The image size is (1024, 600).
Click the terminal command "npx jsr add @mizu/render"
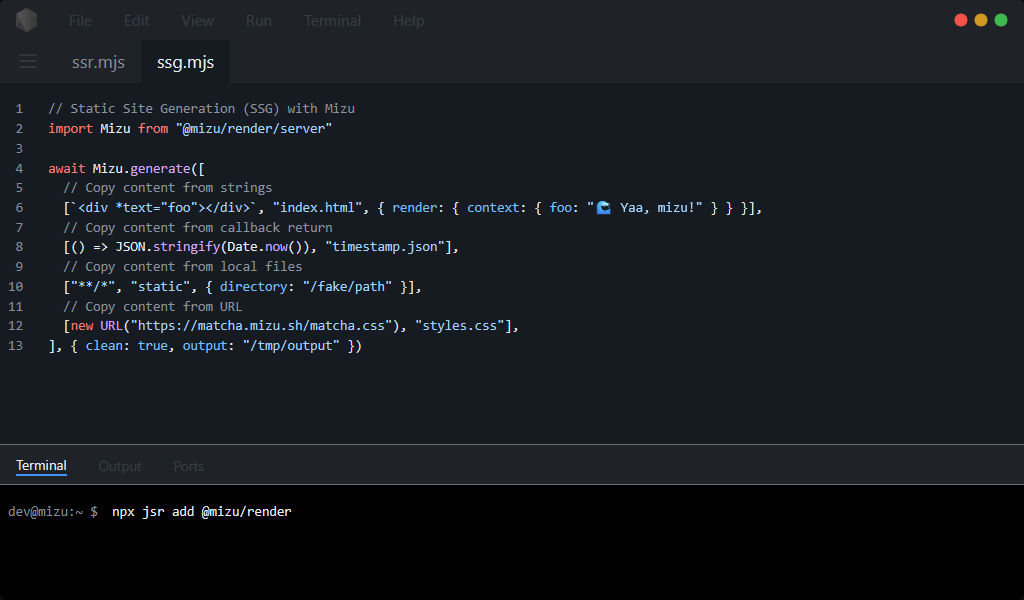tap(202, 512)
